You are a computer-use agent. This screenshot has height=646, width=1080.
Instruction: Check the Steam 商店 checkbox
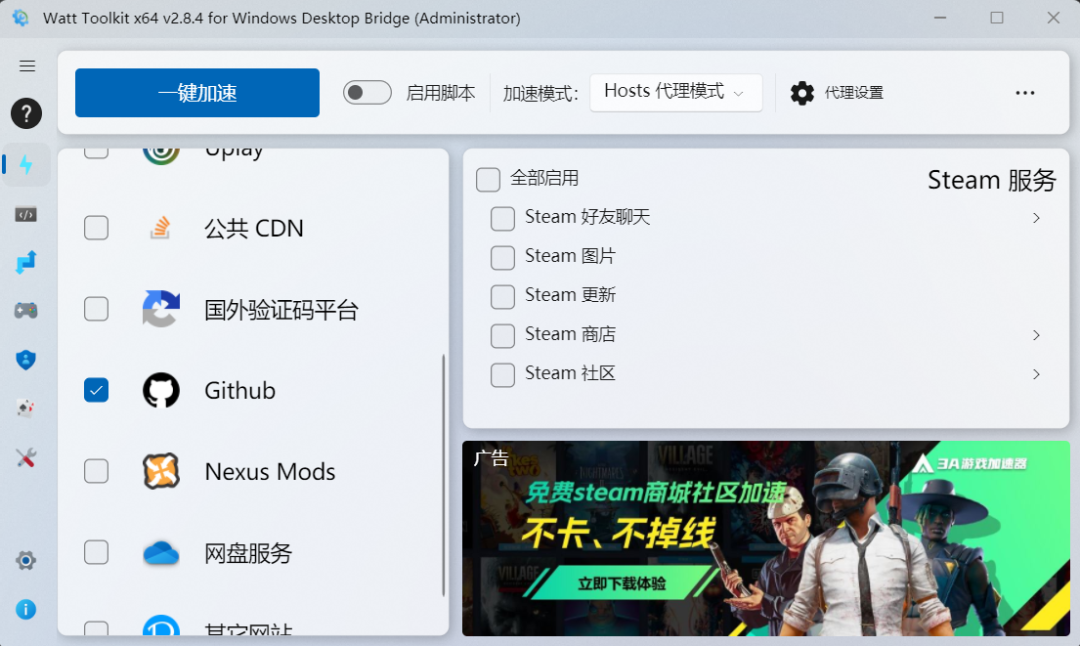click(502, 335)
